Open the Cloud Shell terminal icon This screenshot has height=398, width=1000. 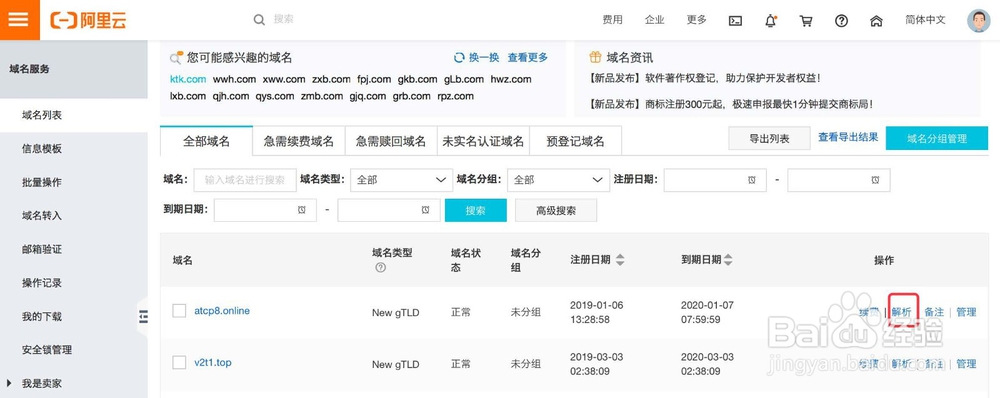[735, 20]
